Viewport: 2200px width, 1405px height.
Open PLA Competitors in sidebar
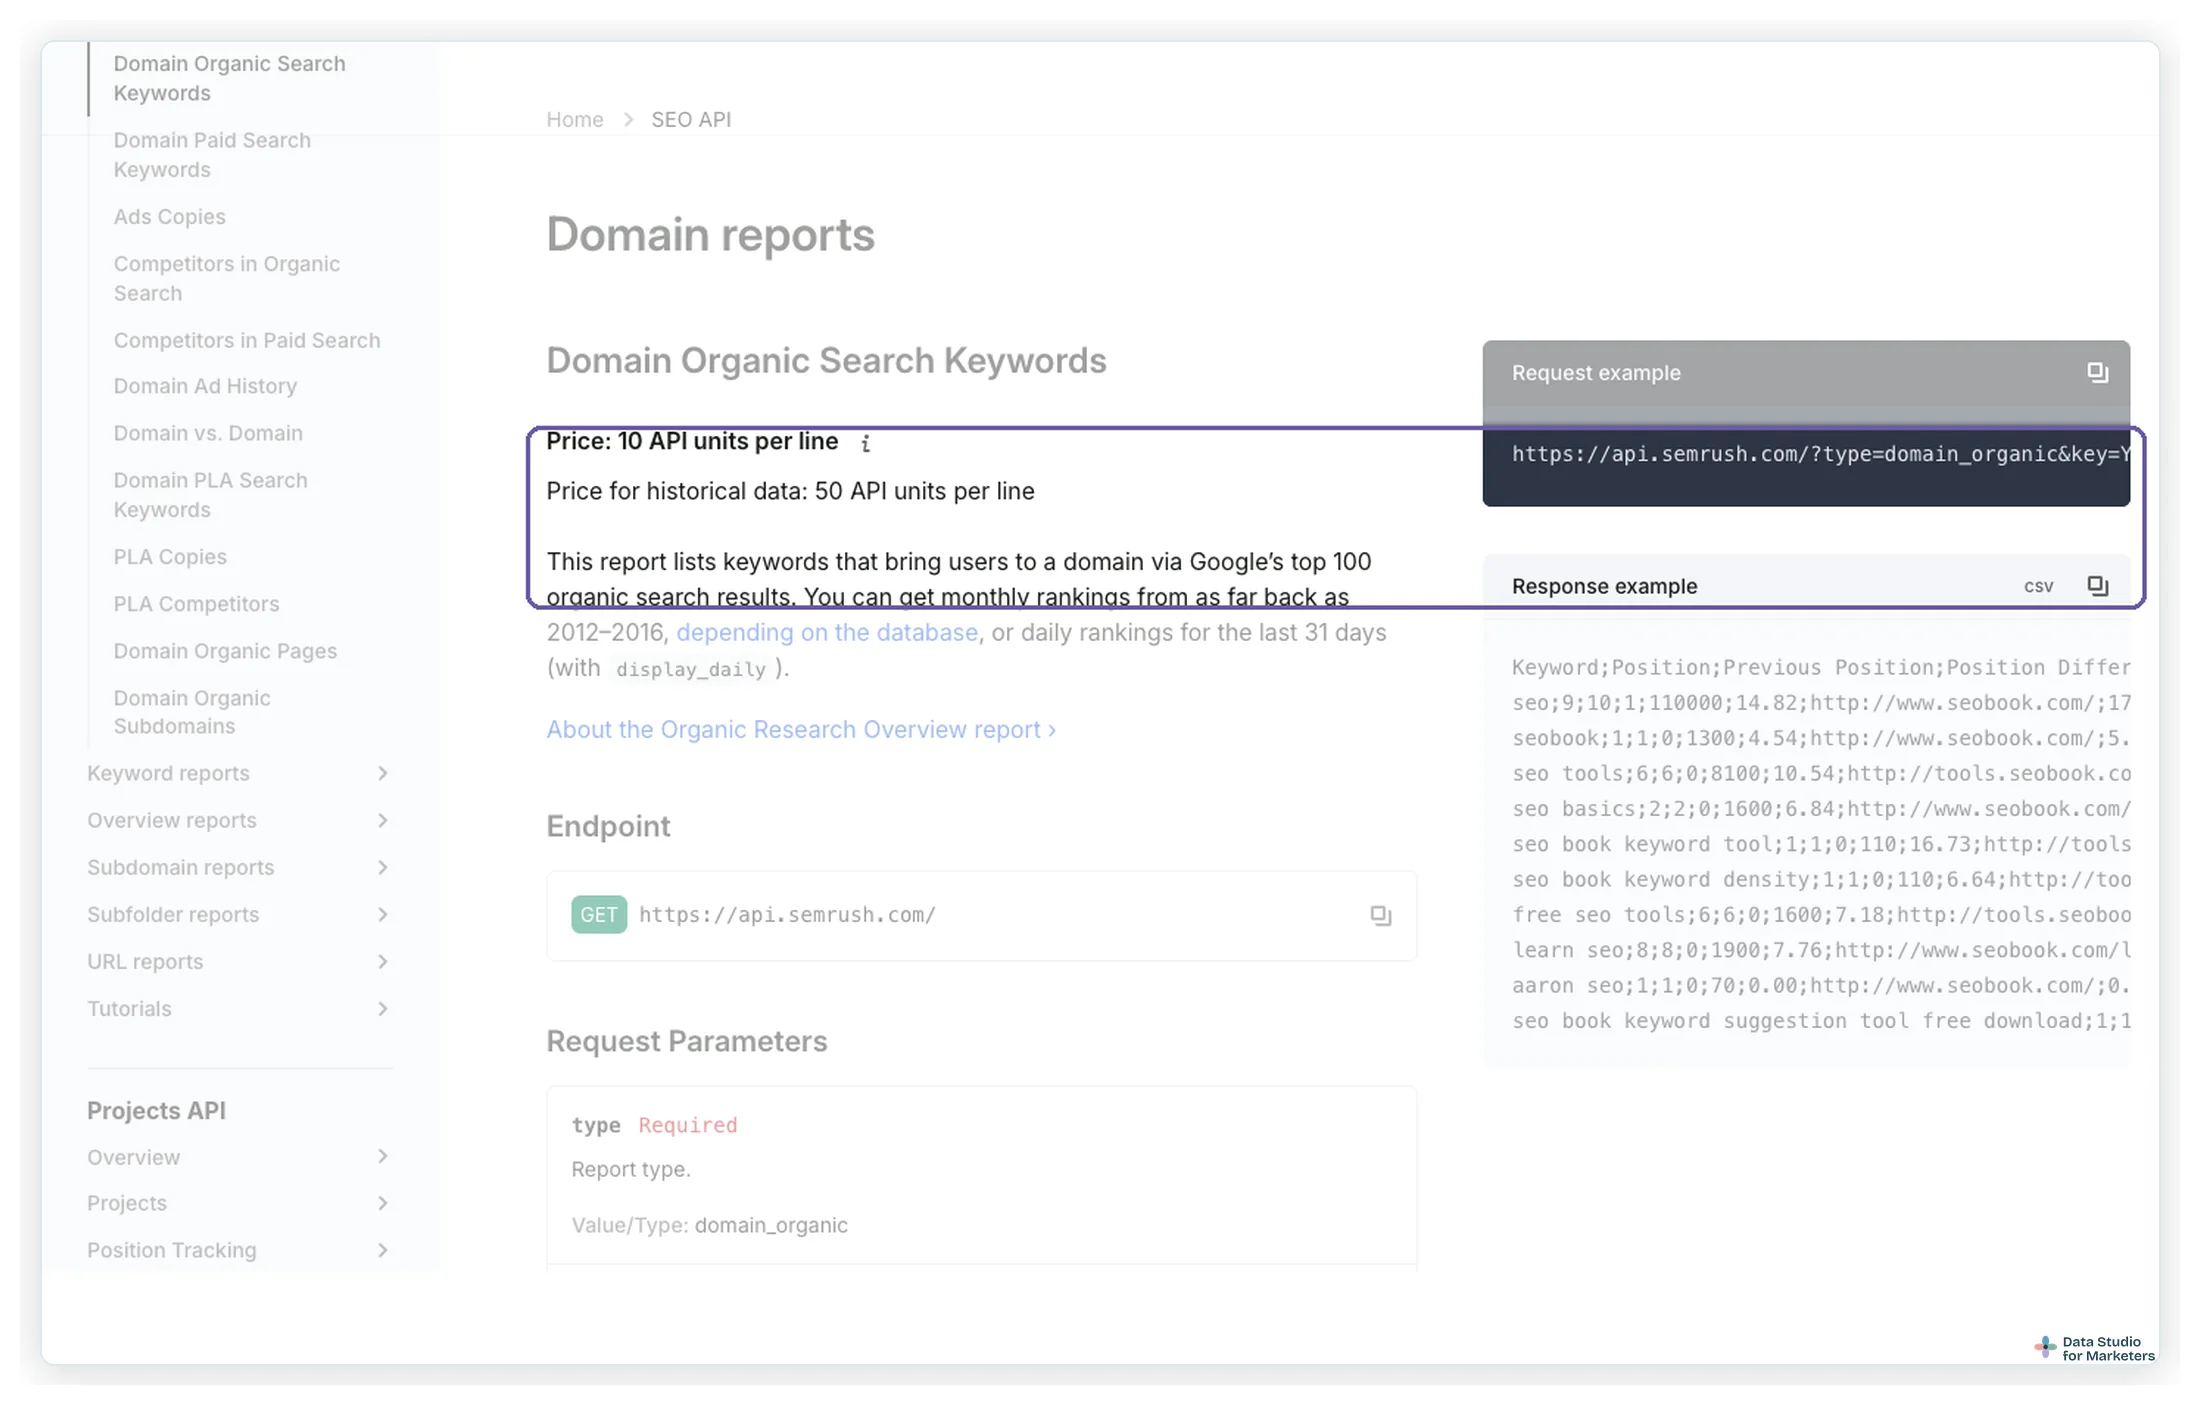[x=196, y=604]
